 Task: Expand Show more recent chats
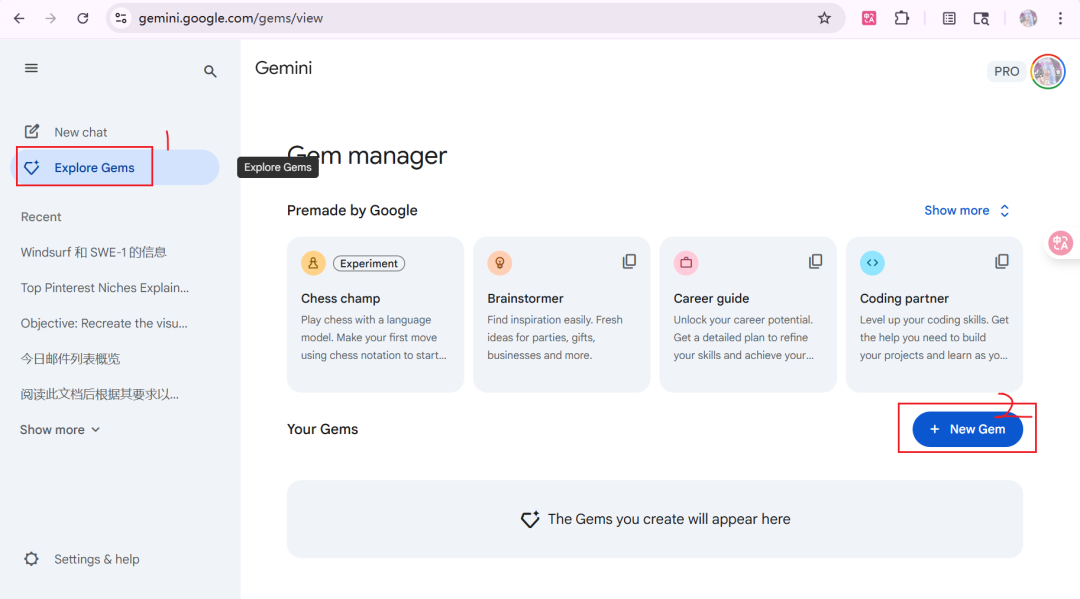pos(60,430)
